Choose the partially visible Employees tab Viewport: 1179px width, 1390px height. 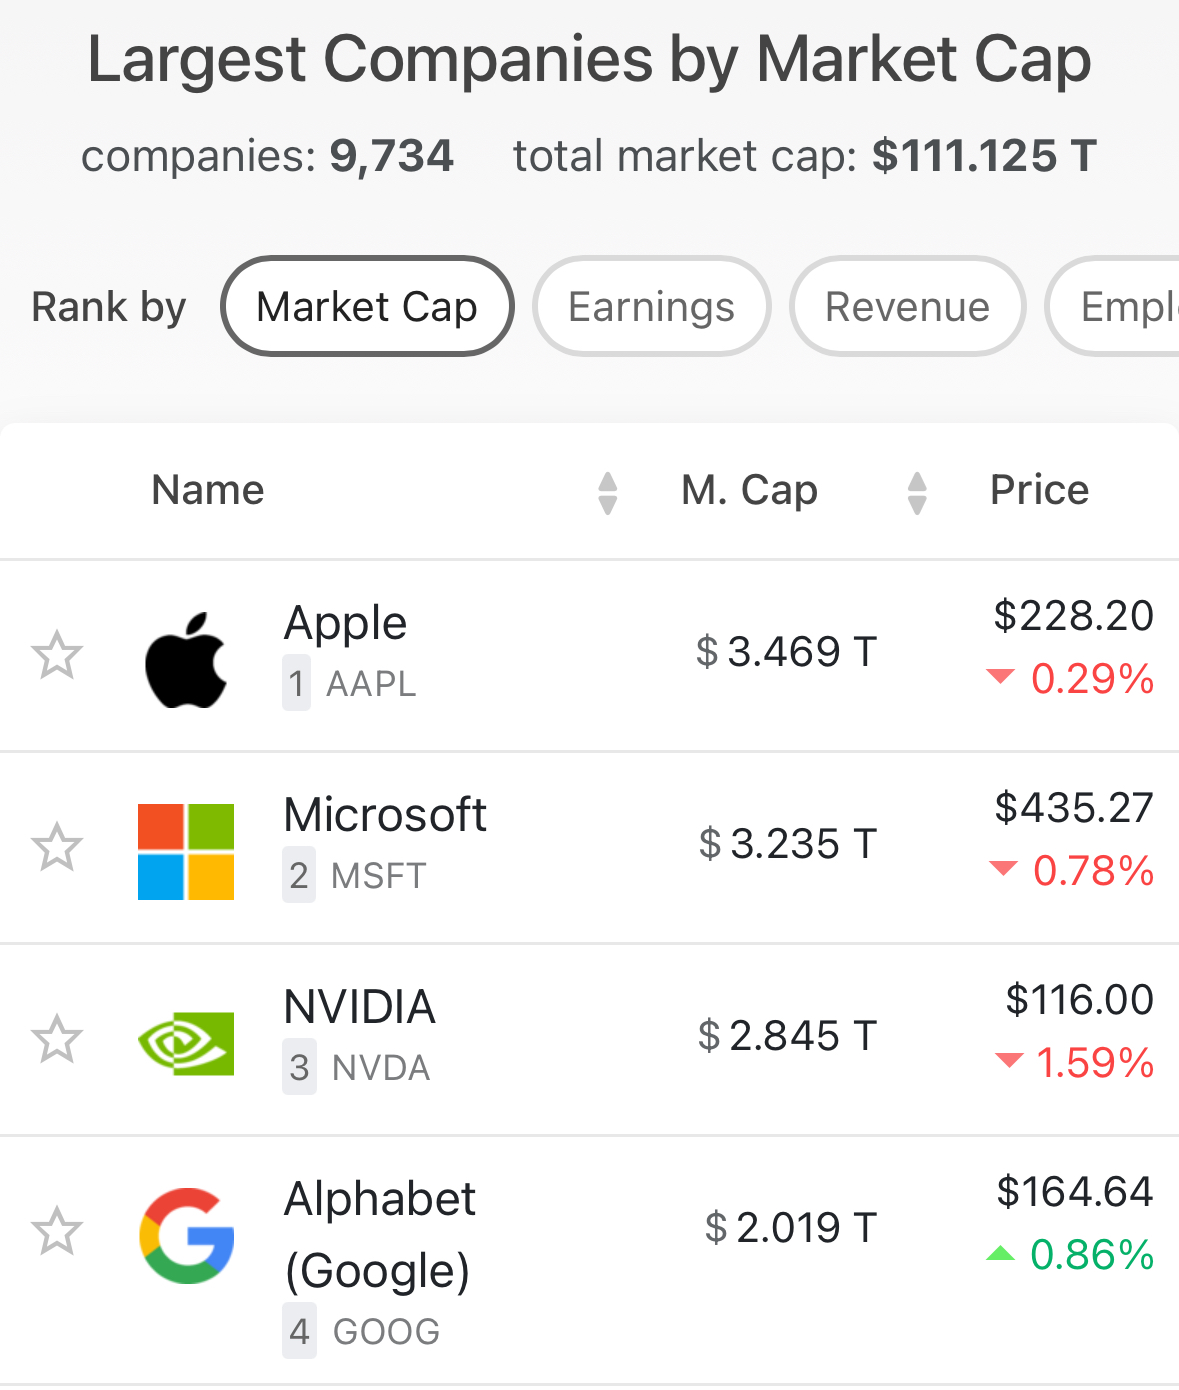(1113, 306)
